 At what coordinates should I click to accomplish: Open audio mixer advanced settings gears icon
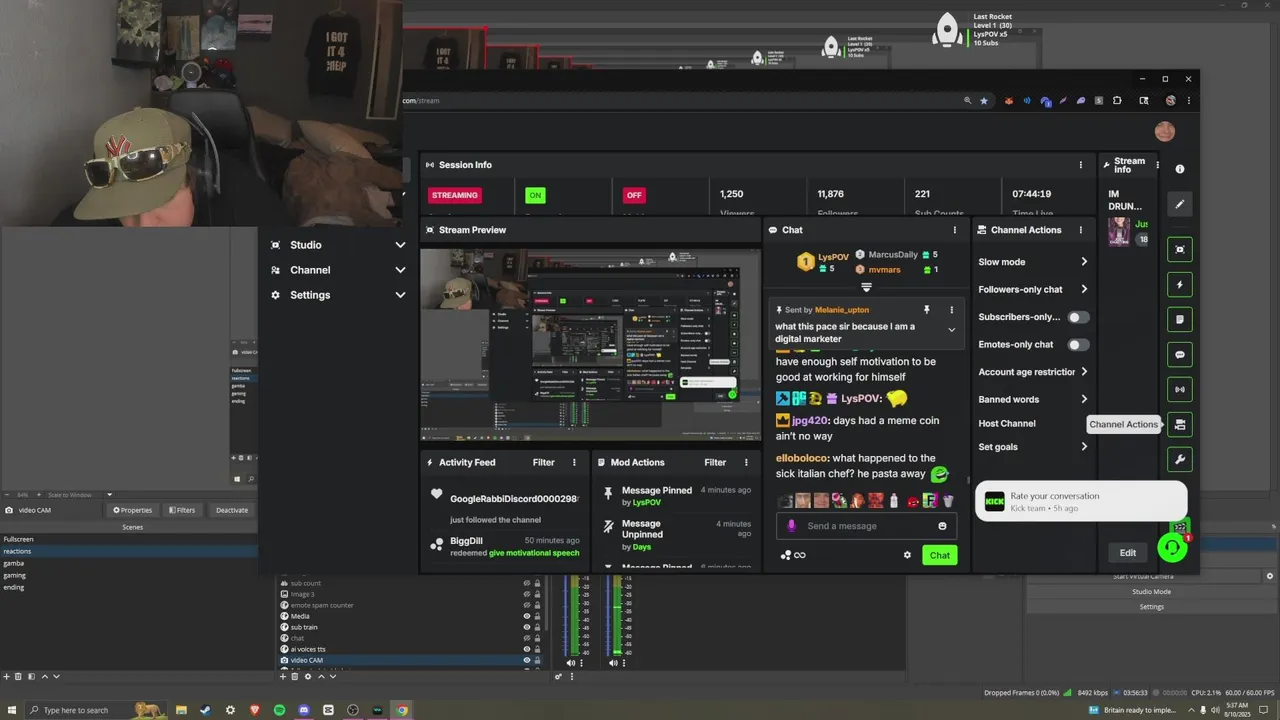point(559,677)
